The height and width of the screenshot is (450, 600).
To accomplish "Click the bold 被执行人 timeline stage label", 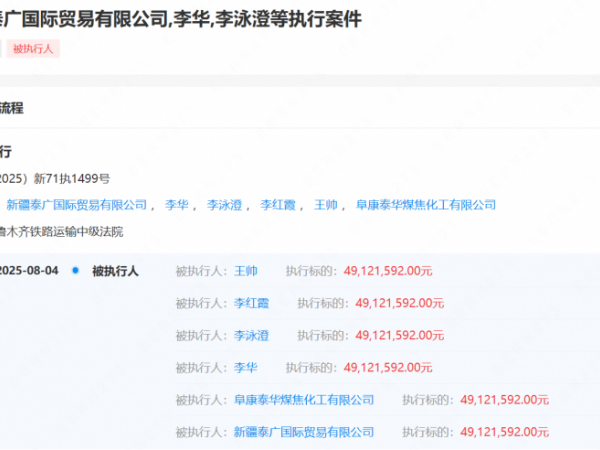I will point(115,271).
